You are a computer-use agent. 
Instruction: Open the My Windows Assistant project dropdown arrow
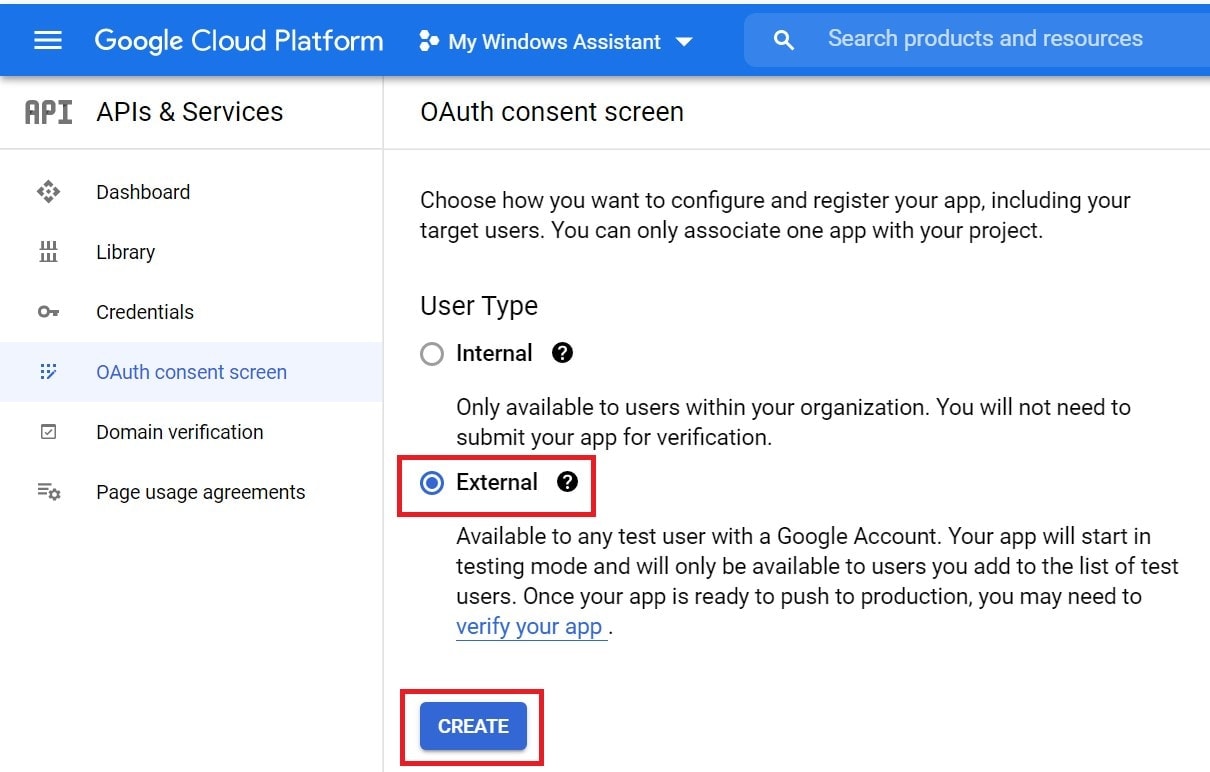click(684, 42)
